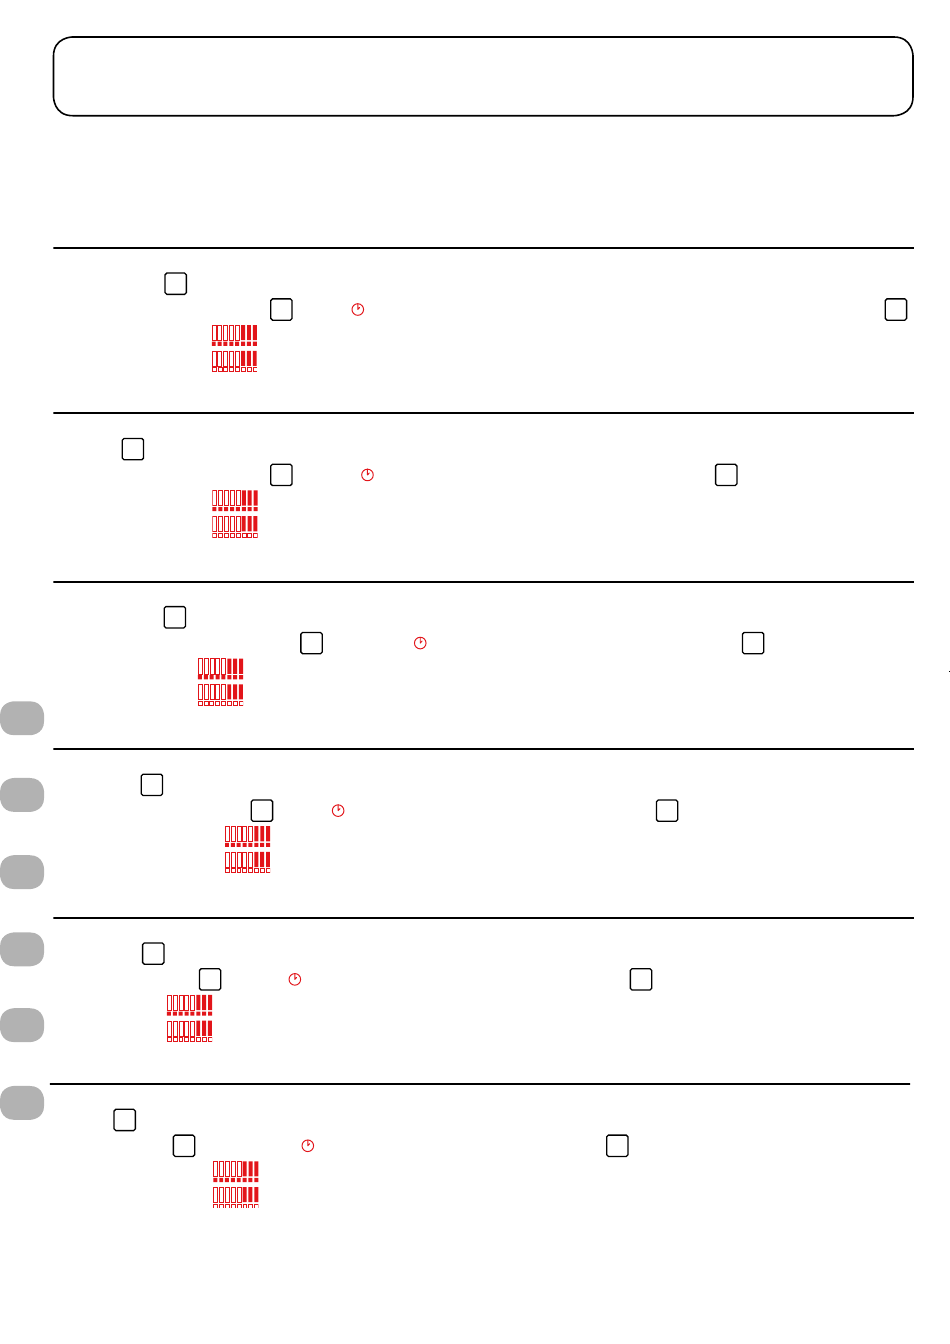Select the upper red bar-level icon in first section
This screenshot has width=950, height=1344.
(x=235, y=335)
